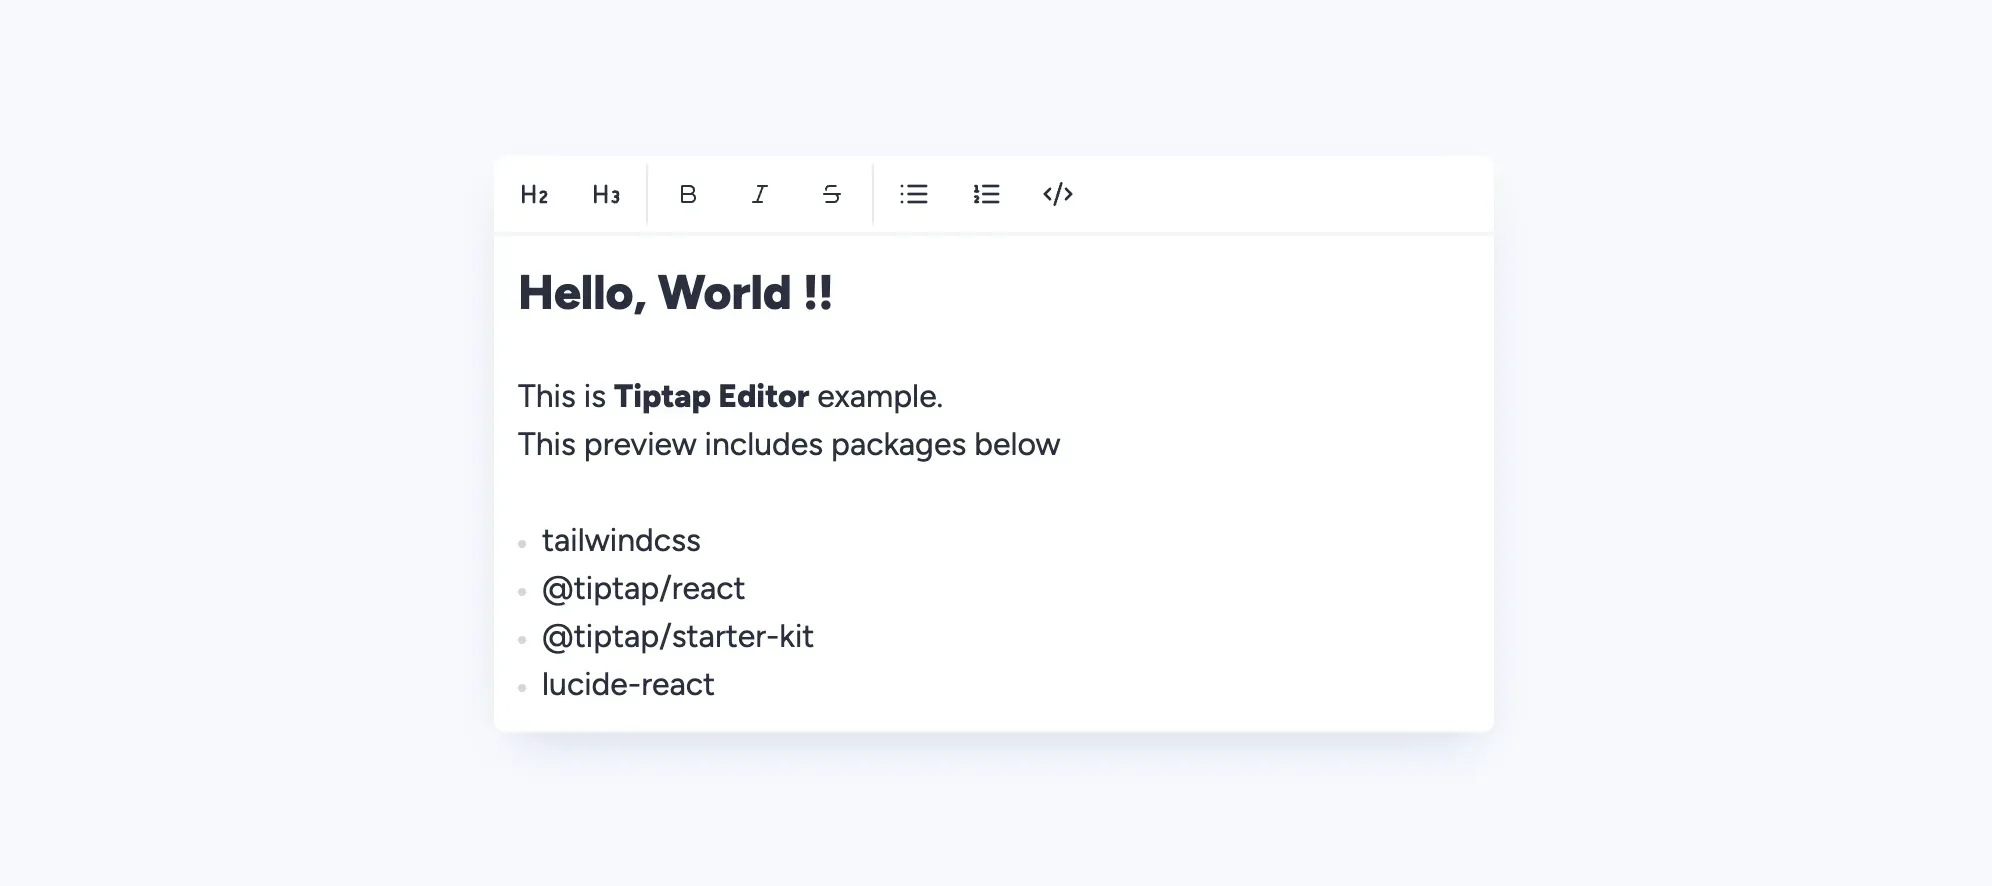Click the "@tiptap/react" list item

coord(643,589)
